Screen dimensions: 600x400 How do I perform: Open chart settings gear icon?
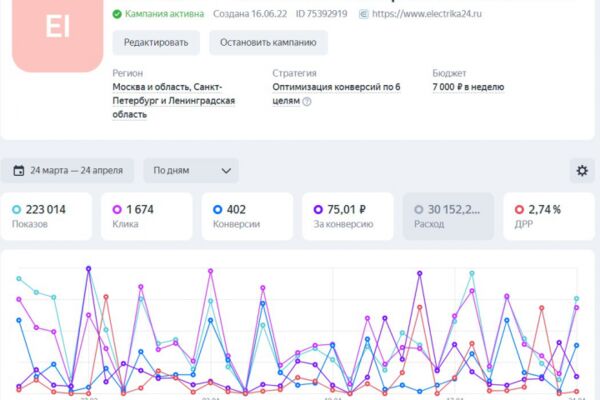[582, 170]
